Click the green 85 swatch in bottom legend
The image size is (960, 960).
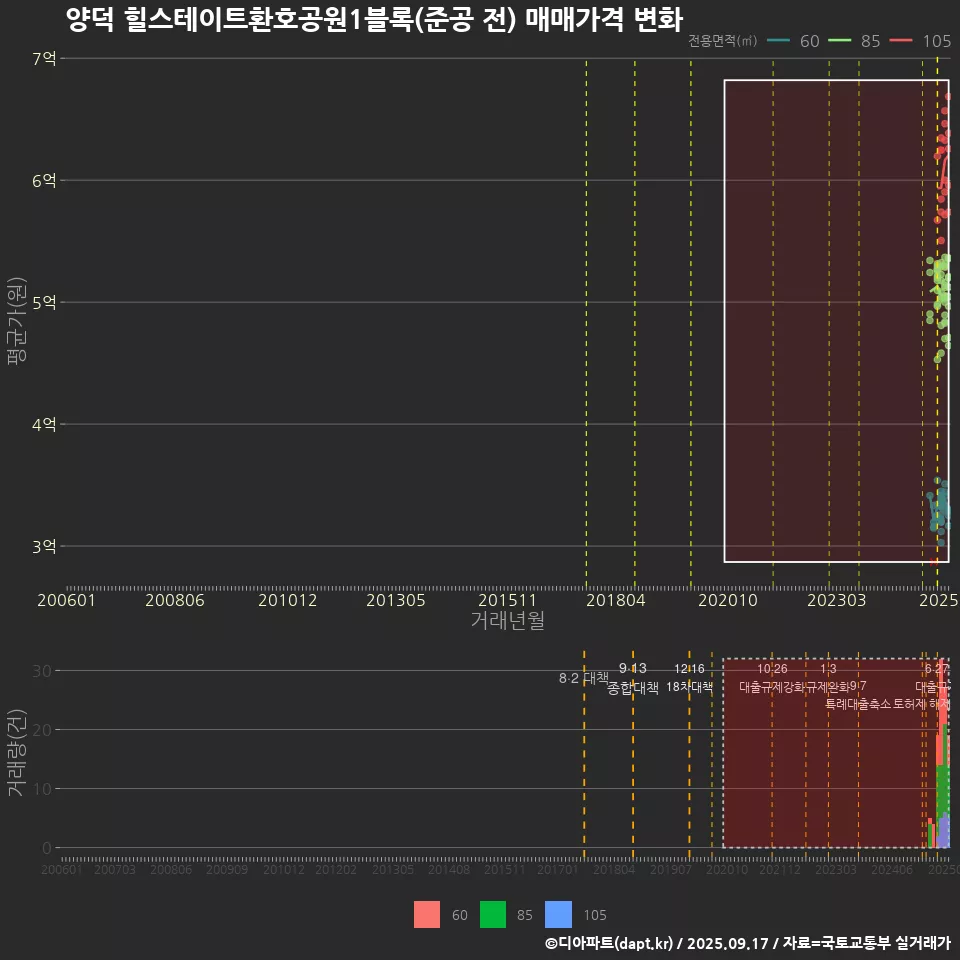pyautogui.click(x=493, y=914)
